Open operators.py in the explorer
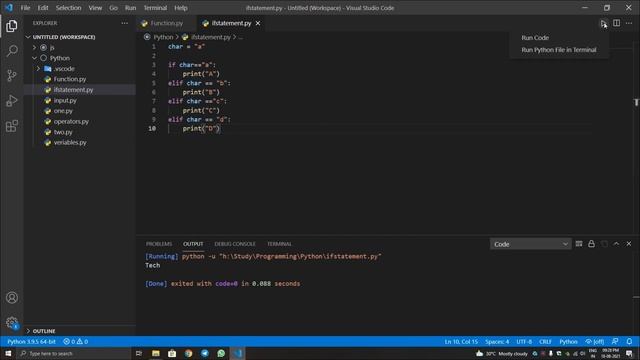Screen dimensions: 640x360 pyautogui.click(x=71, y=122)
